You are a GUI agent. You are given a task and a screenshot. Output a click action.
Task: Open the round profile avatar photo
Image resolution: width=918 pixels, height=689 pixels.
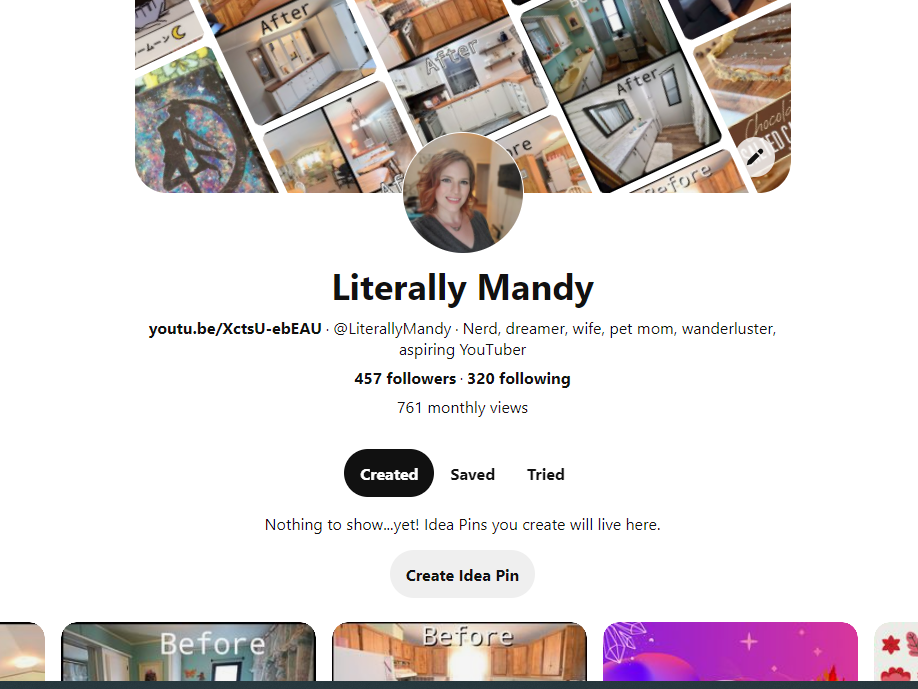pos(463,193)
